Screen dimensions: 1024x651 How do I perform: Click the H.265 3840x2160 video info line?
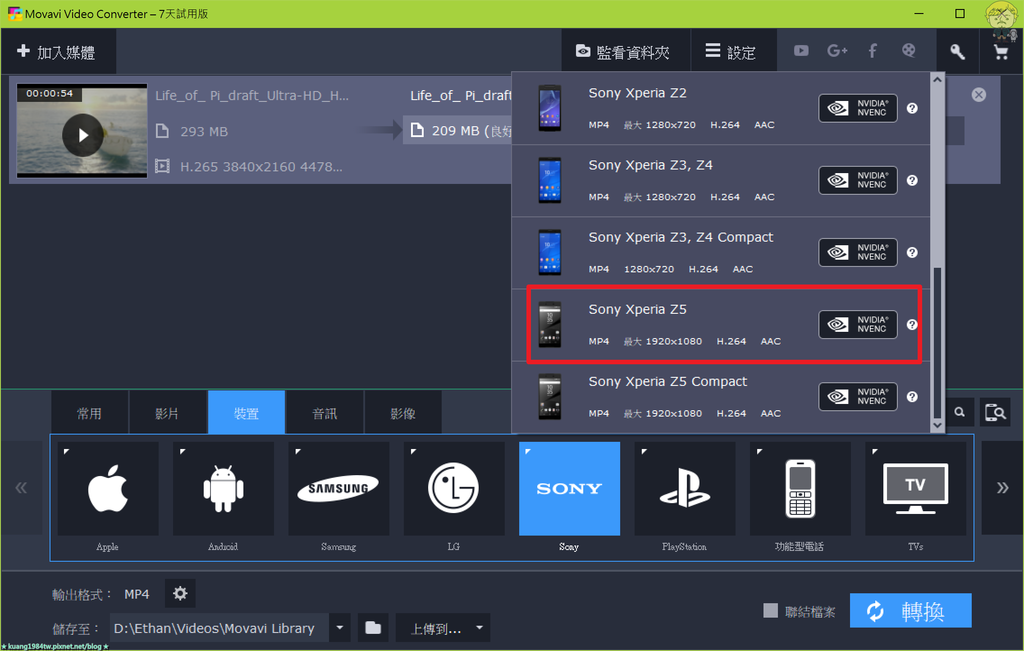pyautogui.click(x=261, y=167)
